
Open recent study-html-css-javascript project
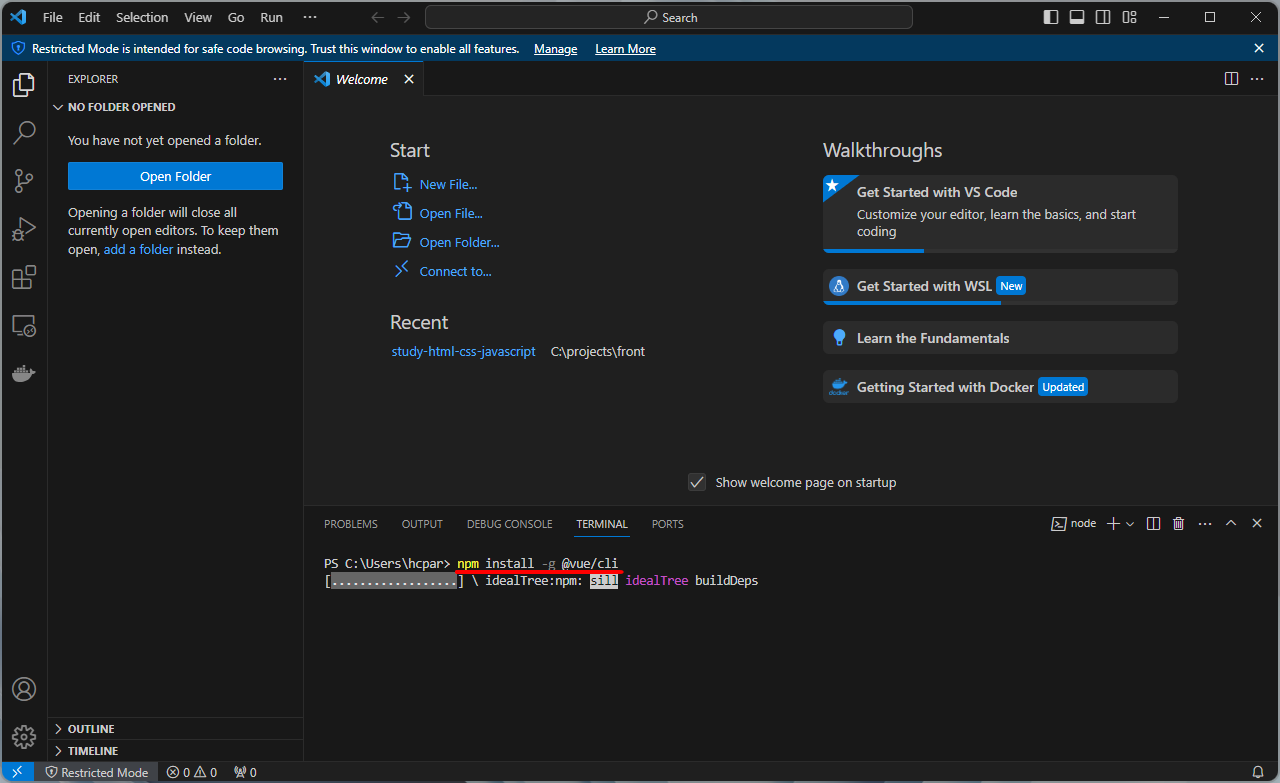click(x=464, y=351)
